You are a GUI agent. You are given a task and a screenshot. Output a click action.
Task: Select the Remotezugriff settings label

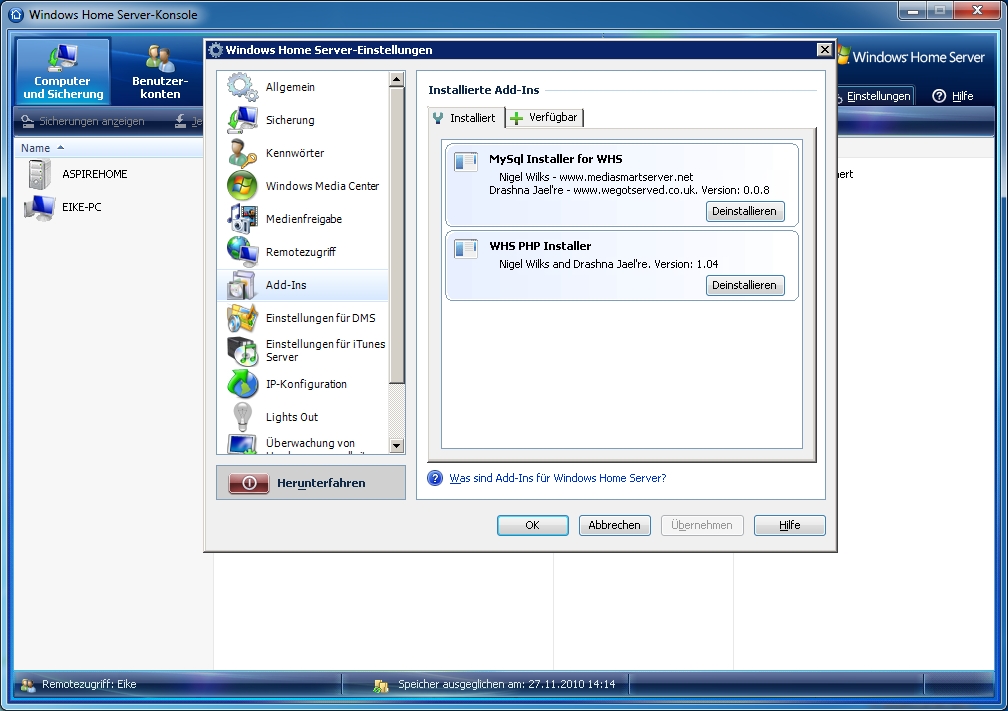coord(301,252)
